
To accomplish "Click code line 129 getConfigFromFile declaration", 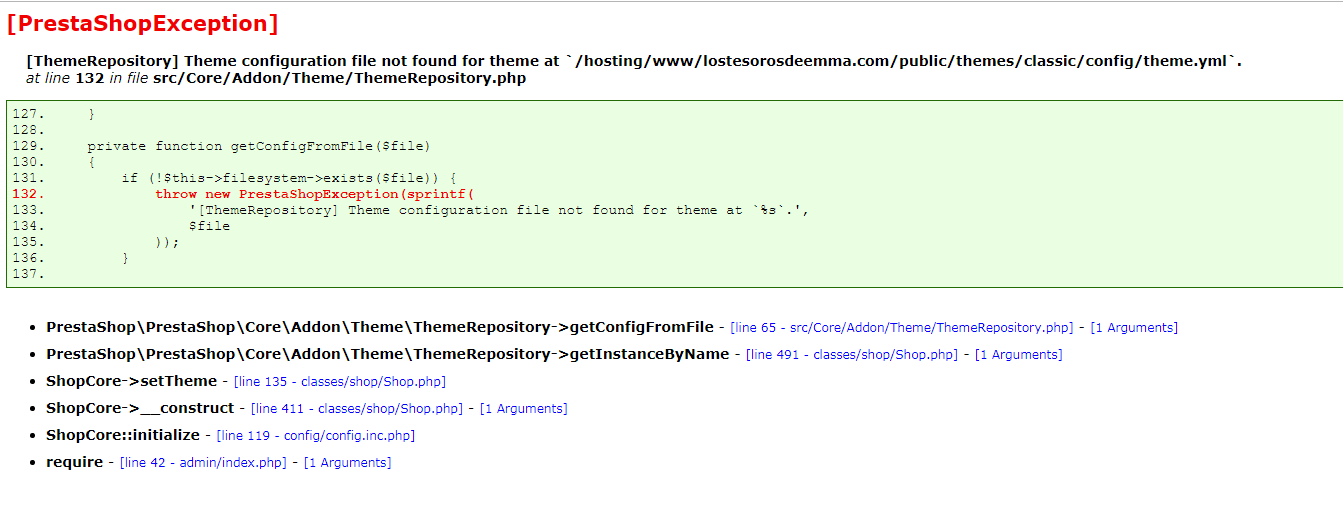I will tap(259, 146).
